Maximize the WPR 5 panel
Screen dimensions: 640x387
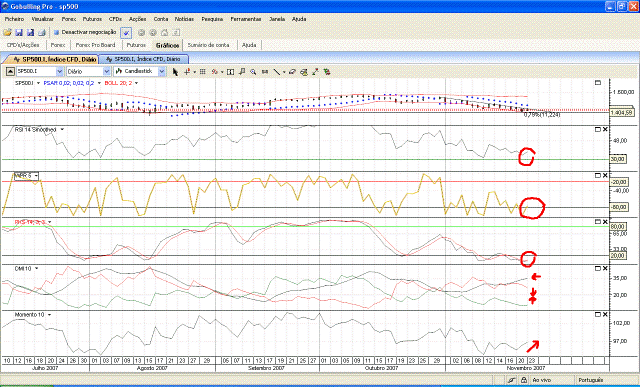tap(598, 176)
